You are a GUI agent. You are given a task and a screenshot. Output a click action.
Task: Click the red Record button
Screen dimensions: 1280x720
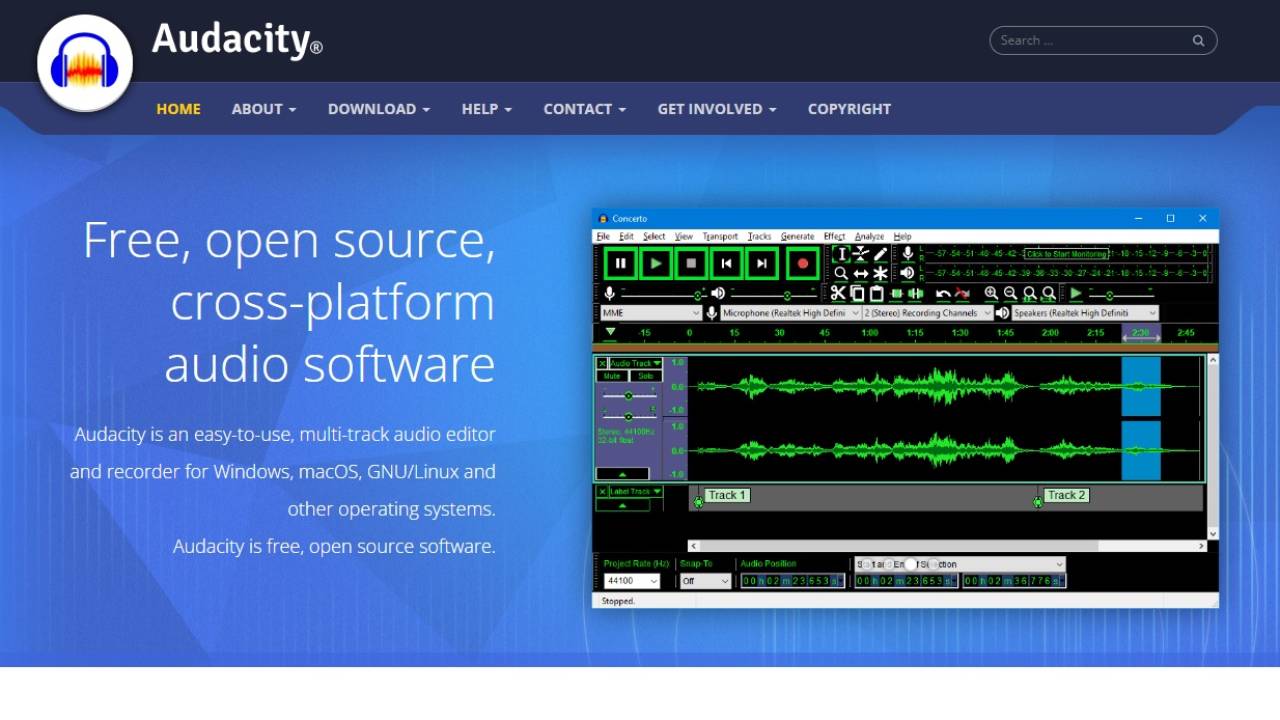[x=802, y=263]
